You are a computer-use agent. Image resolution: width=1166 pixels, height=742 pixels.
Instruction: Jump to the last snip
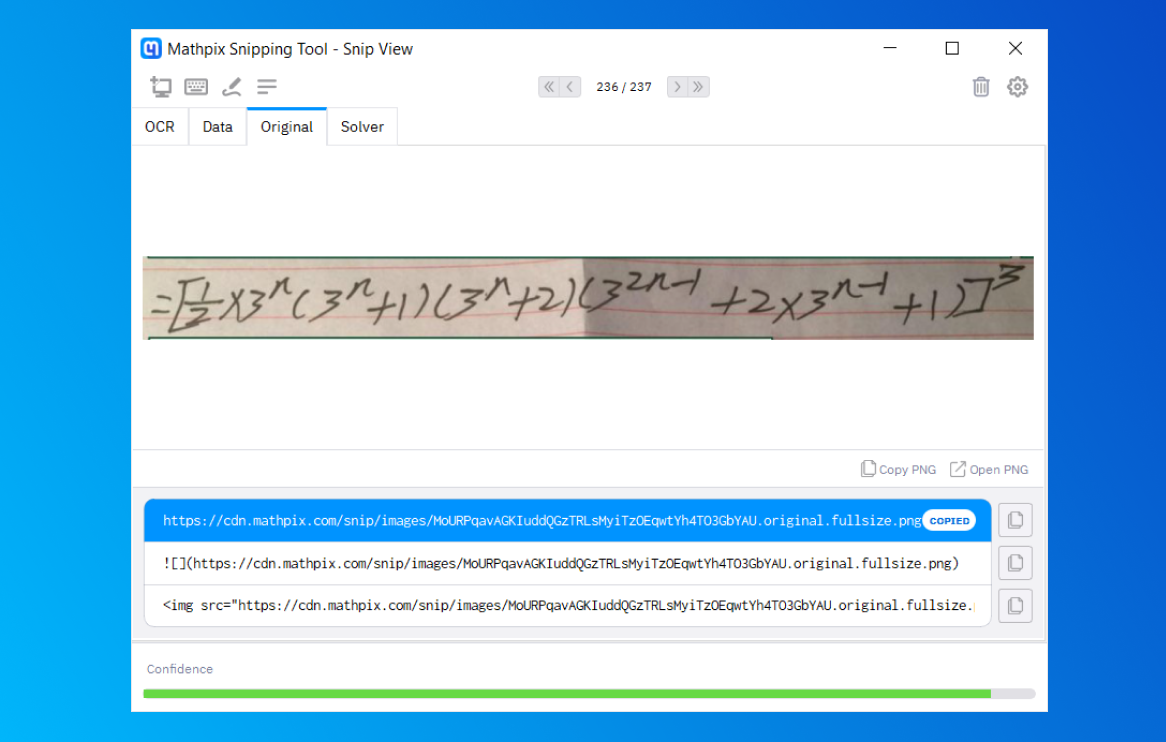pos(698,87)
